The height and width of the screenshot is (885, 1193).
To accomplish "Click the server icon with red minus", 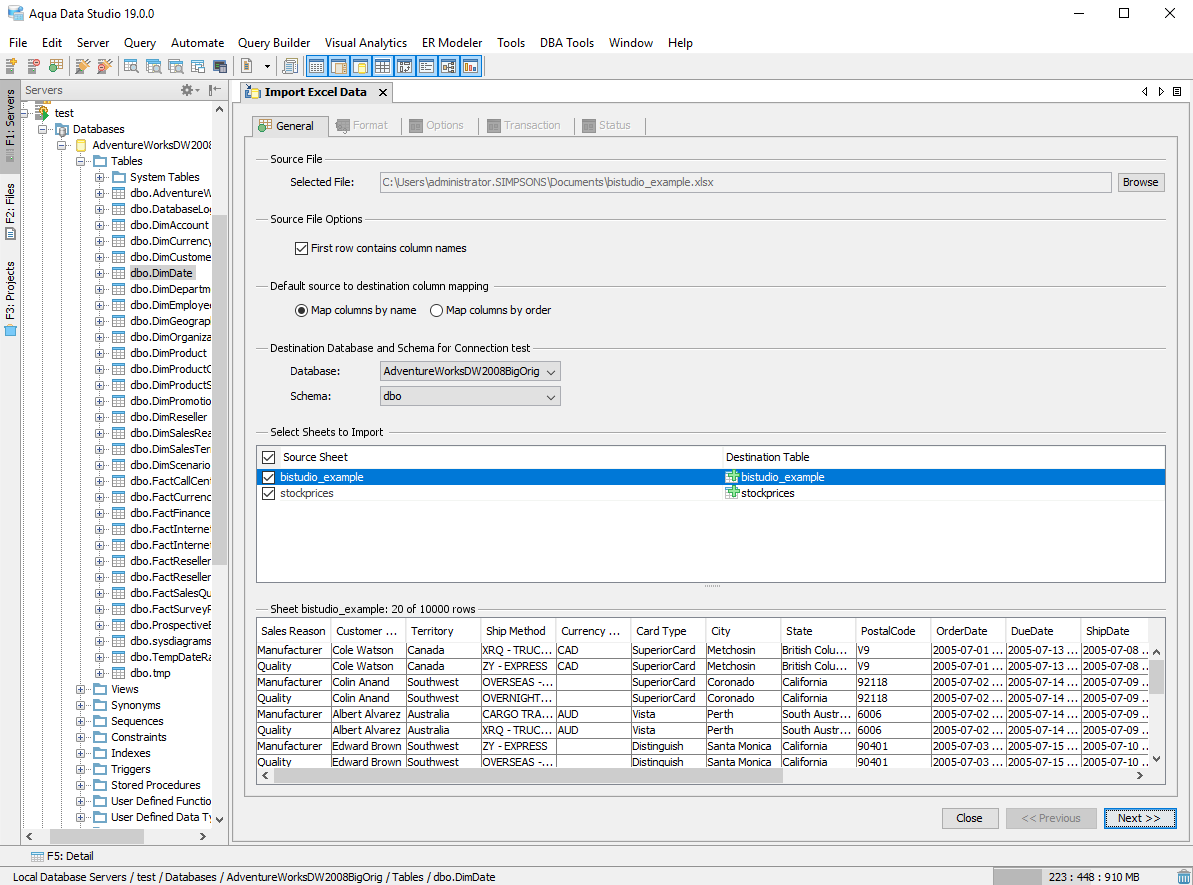I will [33, 66].
